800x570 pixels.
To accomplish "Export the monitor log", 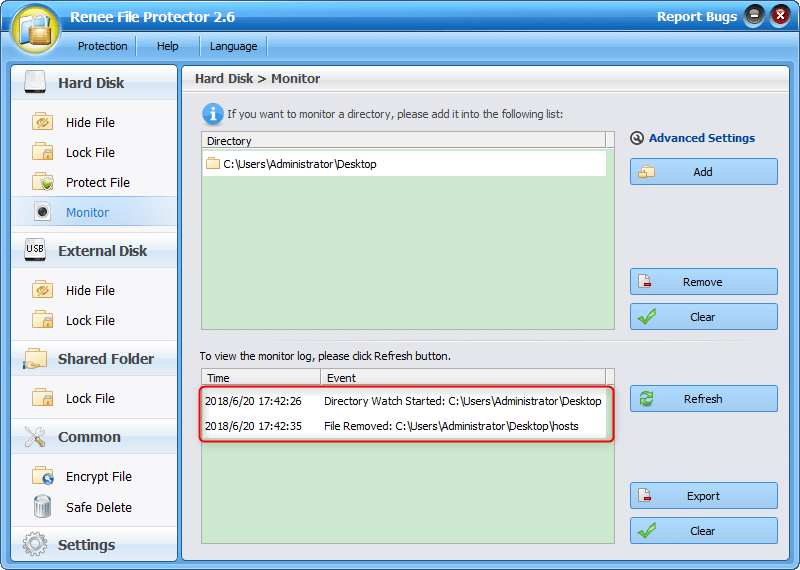I will (703, 496).
